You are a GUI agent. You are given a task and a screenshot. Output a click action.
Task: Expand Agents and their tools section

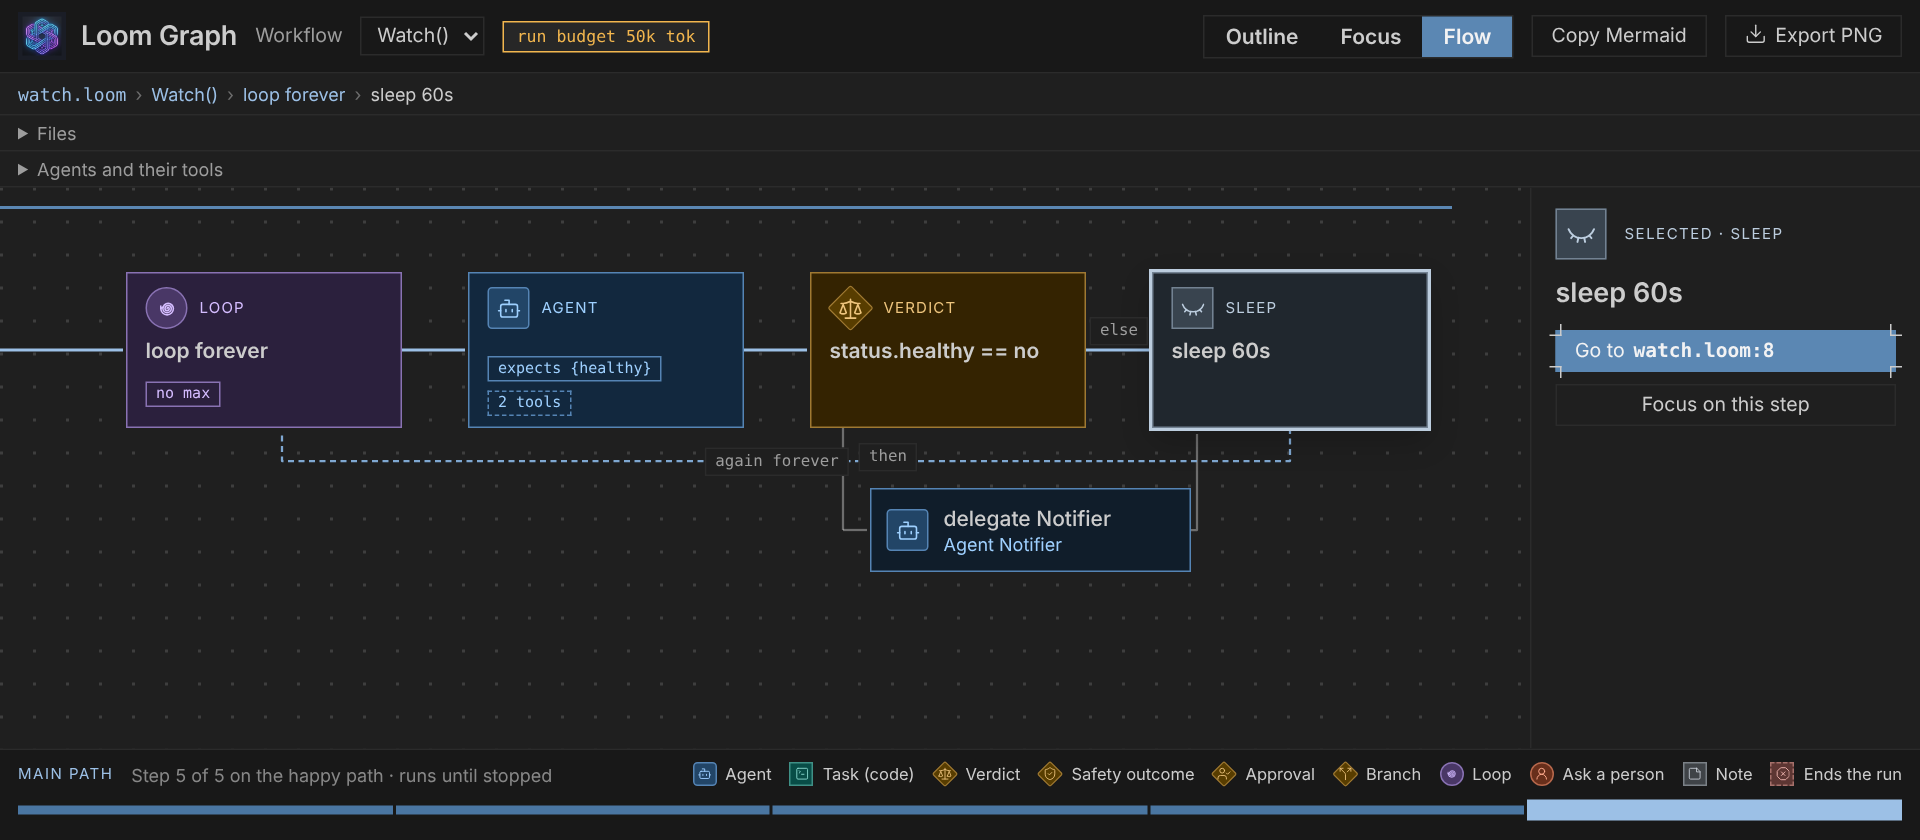pos(120,170)
